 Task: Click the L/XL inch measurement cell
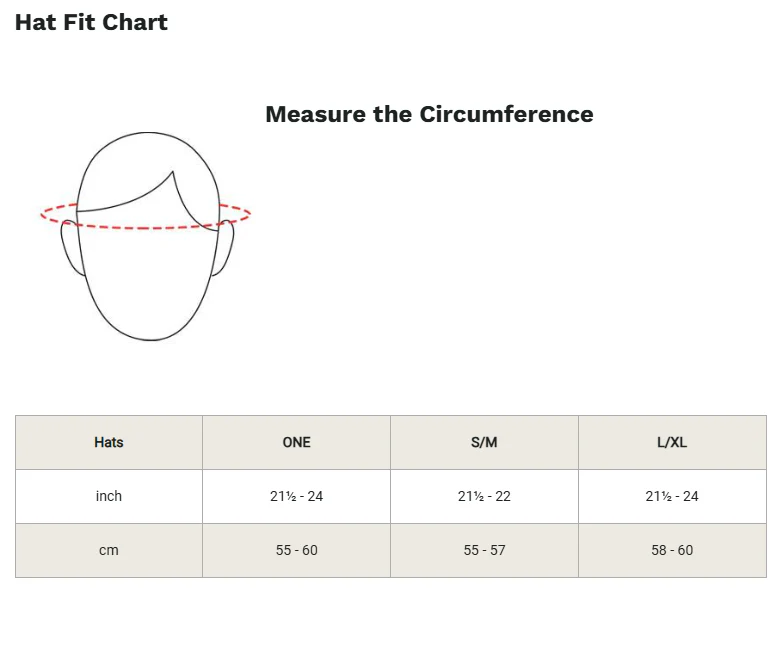click(672, 496)
